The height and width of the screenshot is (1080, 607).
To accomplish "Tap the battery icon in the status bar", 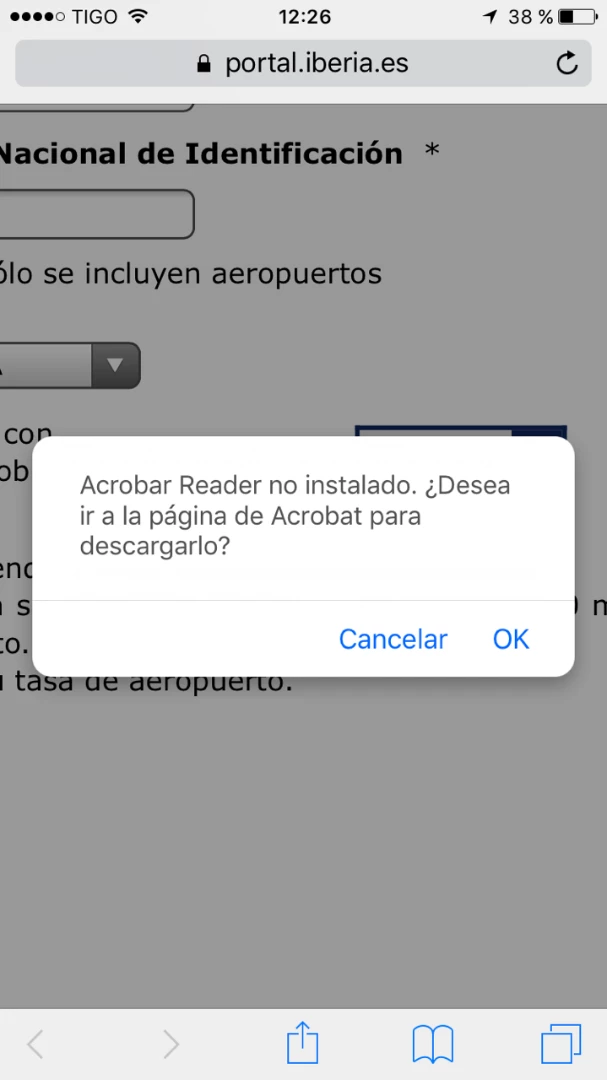I will (x=577, y=17).
